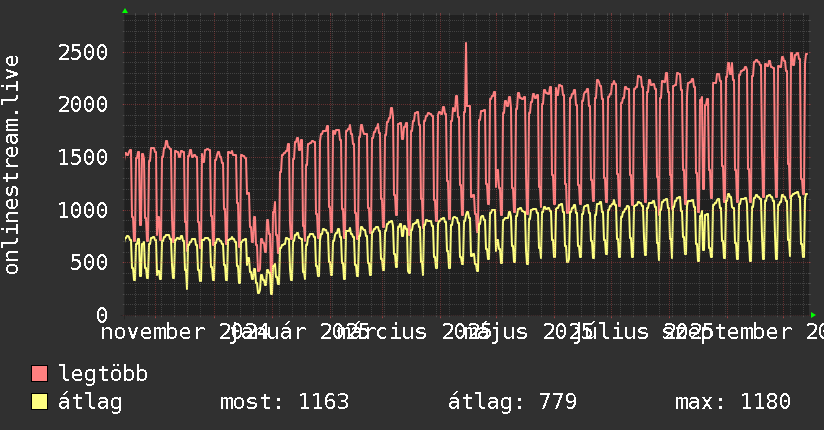Click the 'átlag: 779' average statistic

(512, 402)
